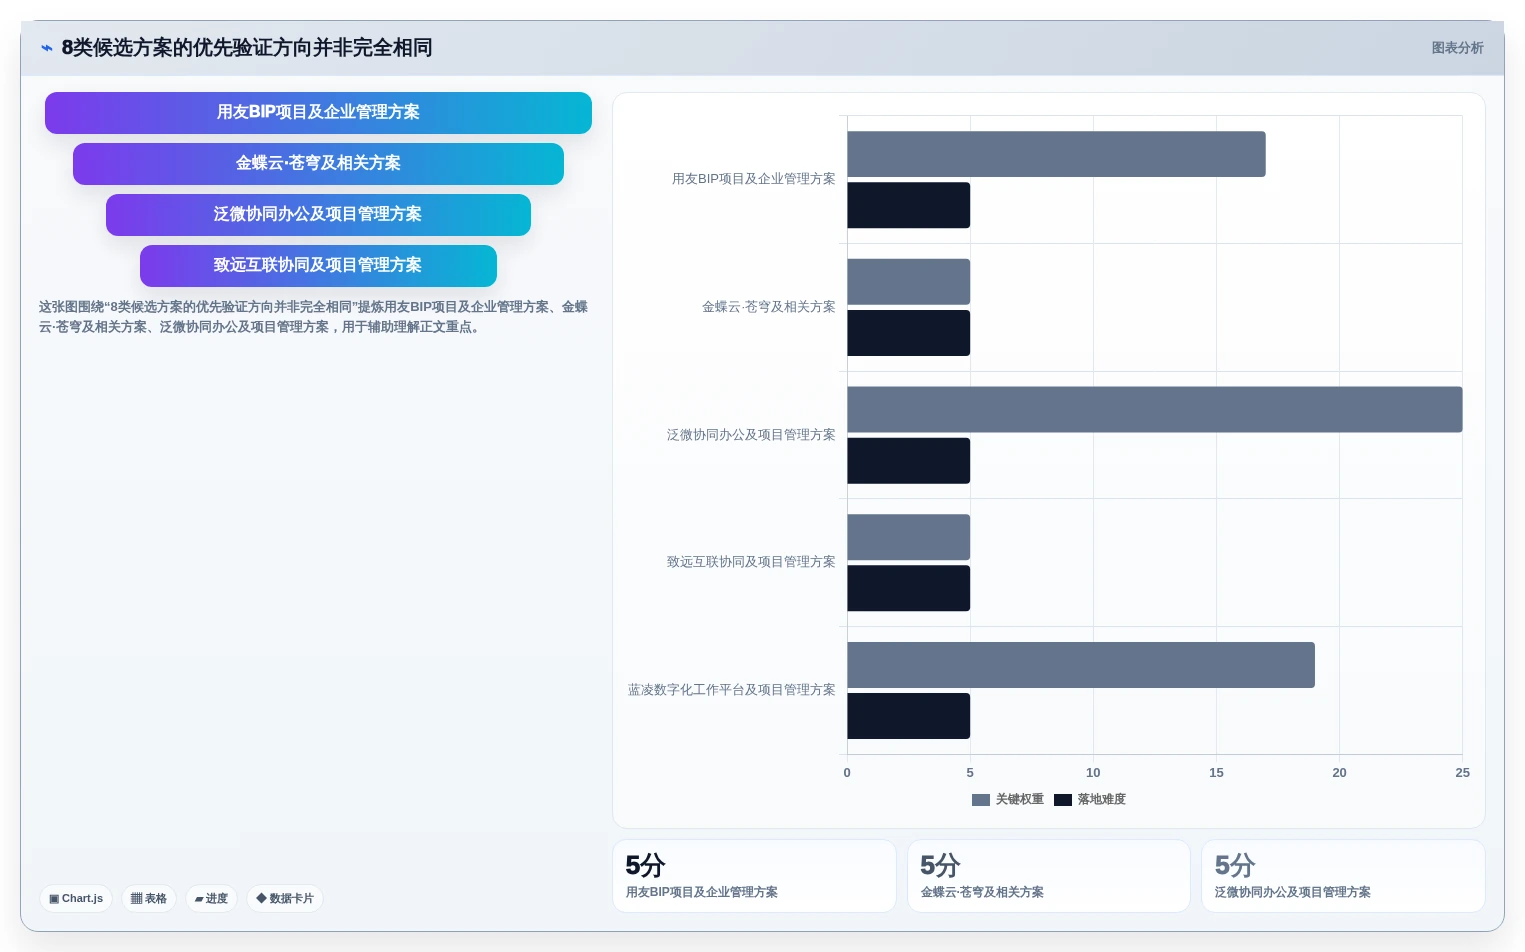The width and height of the screenshot is (1525, 952).
Task: Click the 表格 tag chip
Action: pyautogui.click(x=149, y=898)
